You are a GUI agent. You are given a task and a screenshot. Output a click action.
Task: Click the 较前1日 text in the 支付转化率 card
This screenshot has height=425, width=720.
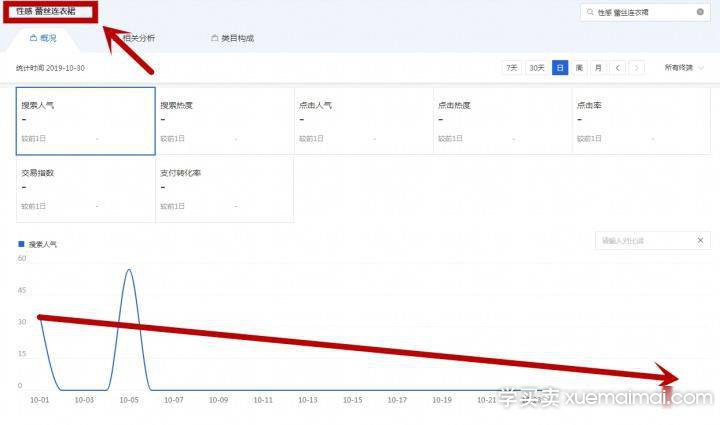click(x=172, y=207)
